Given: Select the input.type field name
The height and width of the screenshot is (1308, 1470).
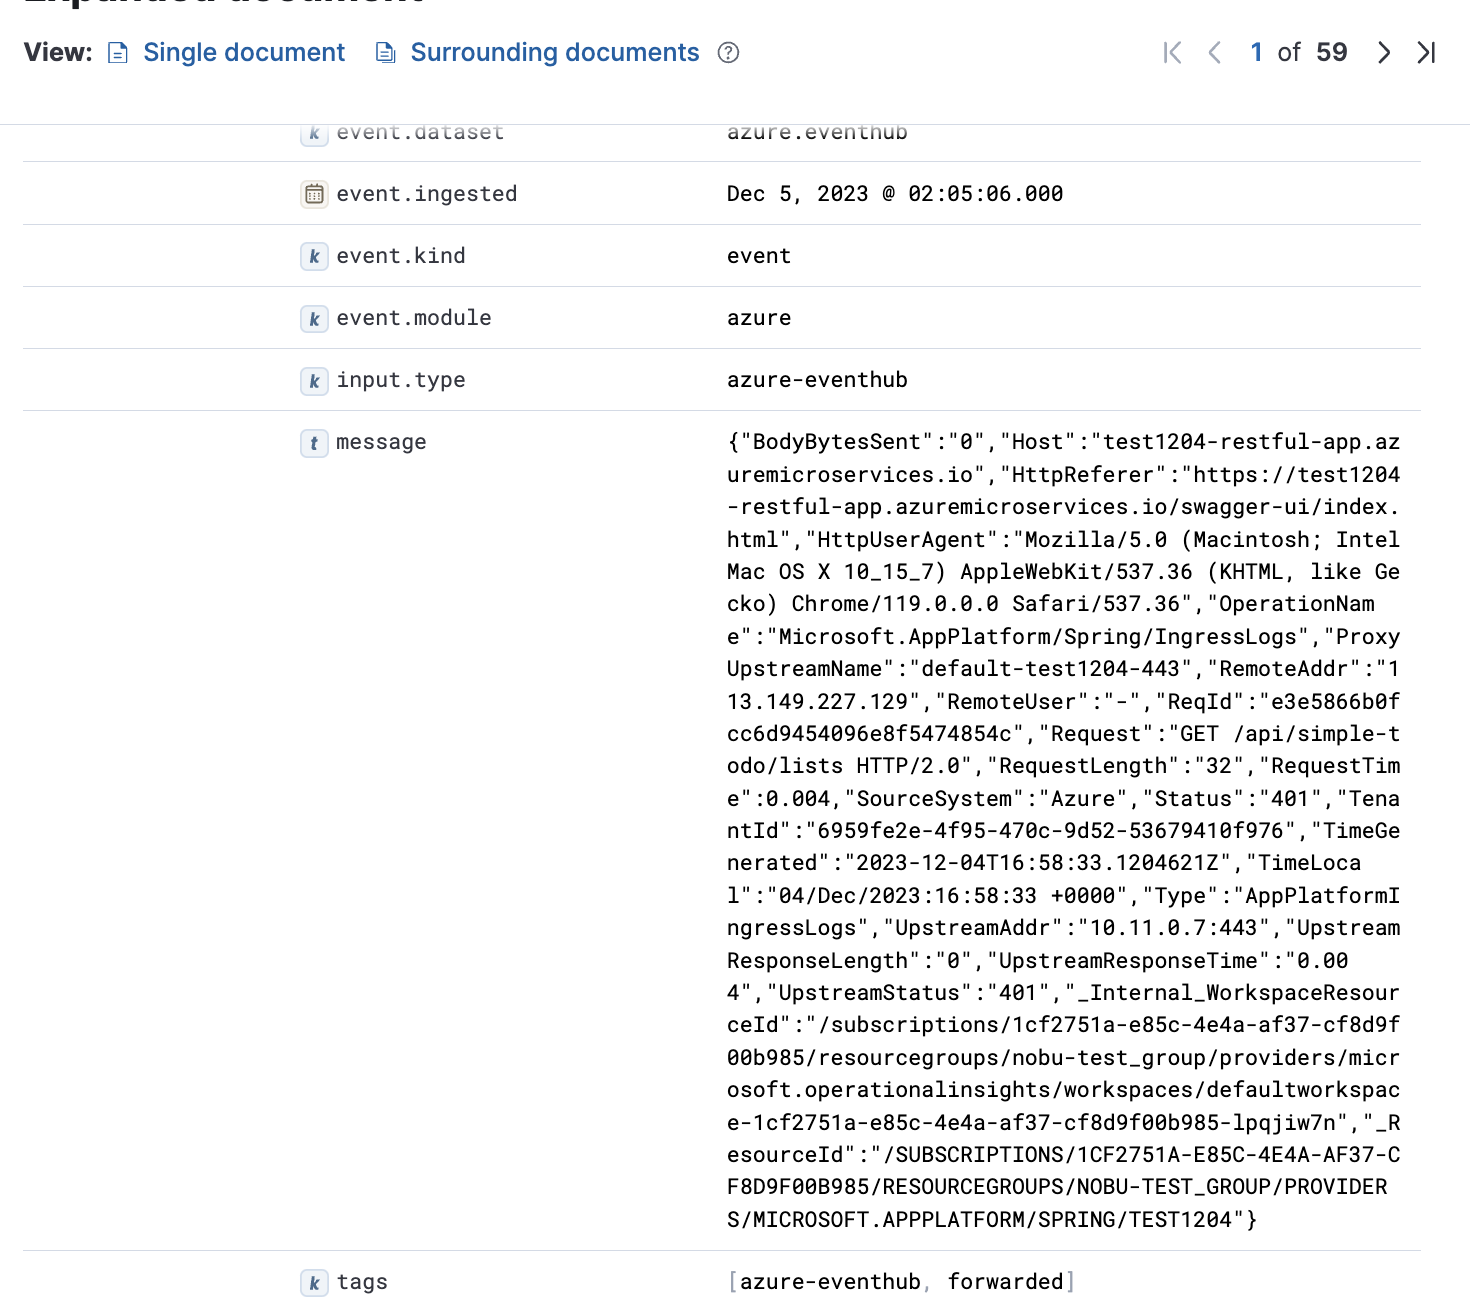Looking at the screenshot, I should tap(401, 381).
